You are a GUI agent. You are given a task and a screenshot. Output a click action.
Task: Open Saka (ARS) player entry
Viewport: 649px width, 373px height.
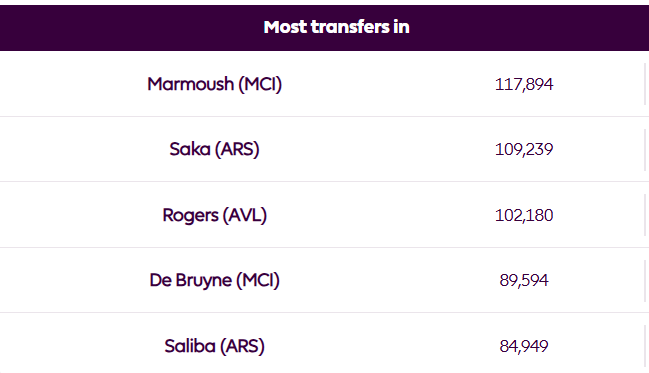[x=214, y=149]
